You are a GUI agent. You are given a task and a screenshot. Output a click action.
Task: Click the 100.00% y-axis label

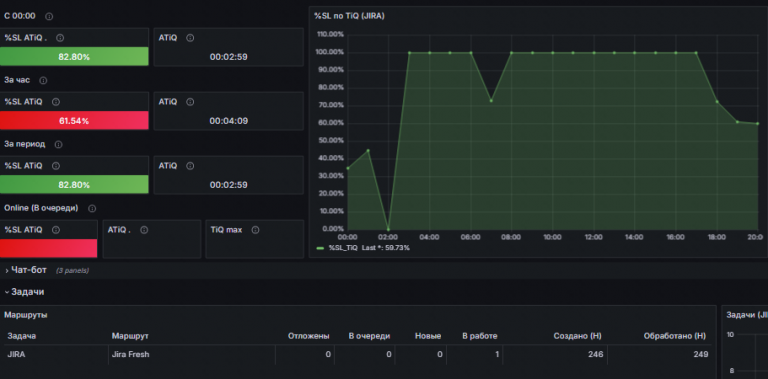pos(331,52)
